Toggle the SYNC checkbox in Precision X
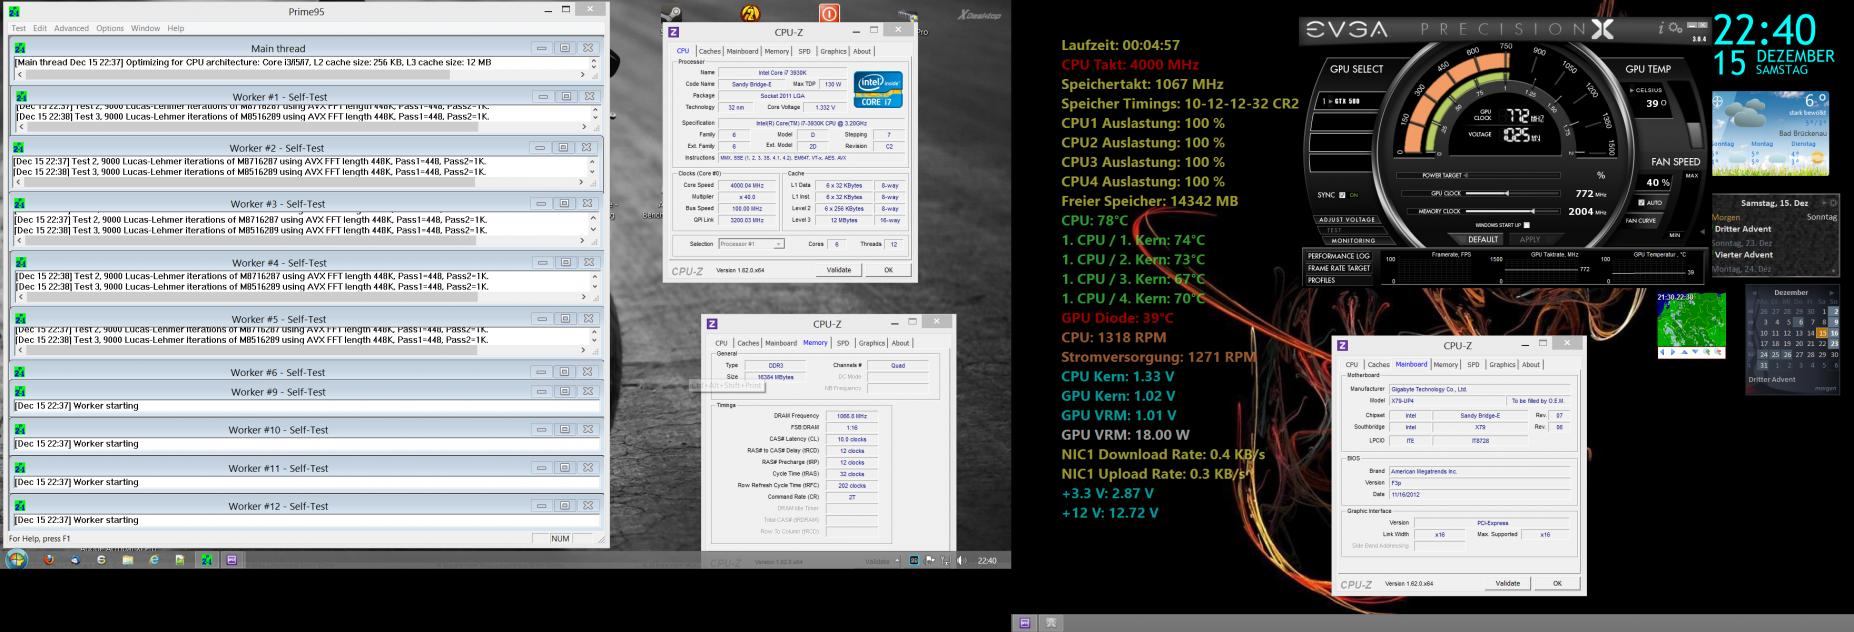Viewport: 1854px width, 632px height. pyautogui.click(x=1342, y=195)
